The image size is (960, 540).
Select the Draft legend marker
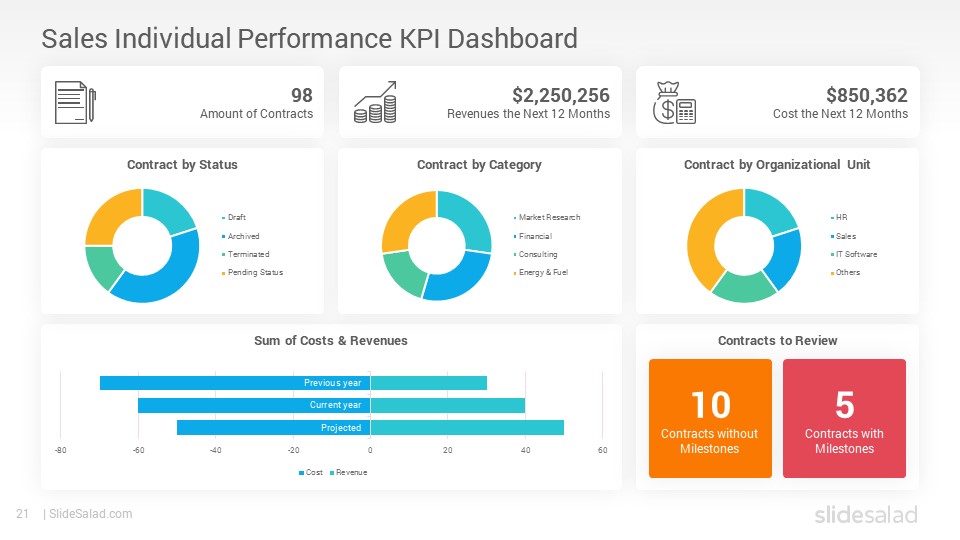[x=223, y=218]
